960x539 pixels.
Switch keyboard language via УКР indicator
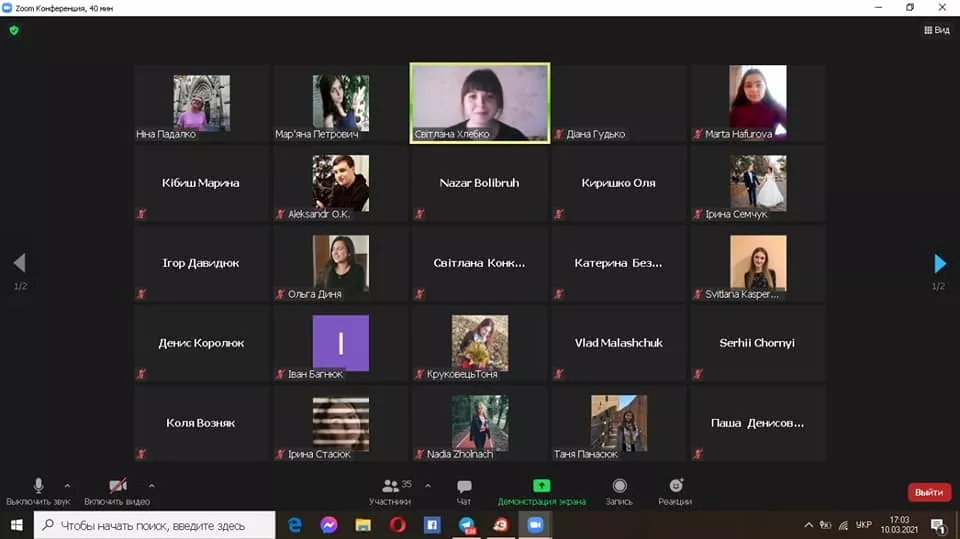pyautogui.click(x=864, y=525)
